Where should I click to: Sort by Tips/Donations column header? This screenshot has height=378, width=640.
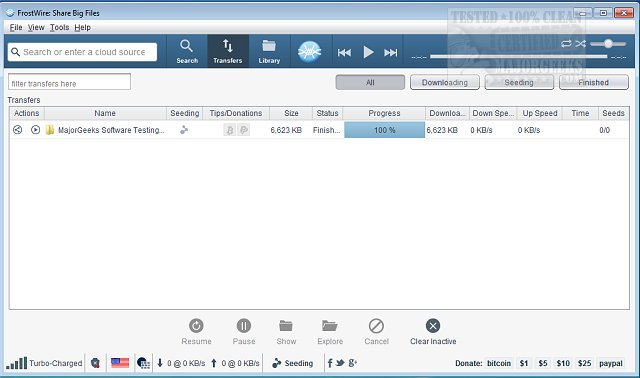236,113
